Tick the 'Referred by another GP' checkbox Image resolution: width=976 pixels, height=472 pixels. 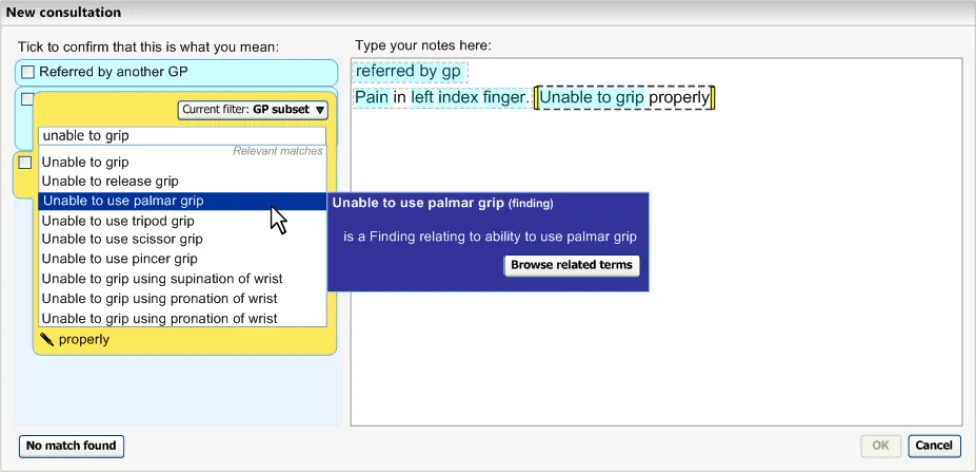[28, 72]
